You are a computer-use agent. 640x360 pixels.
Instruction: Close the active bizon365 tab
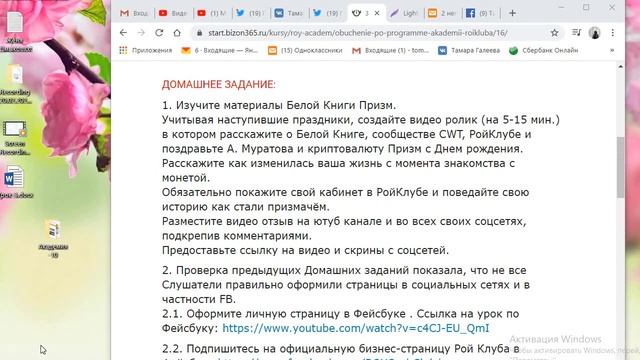click(x=377, y=13)
